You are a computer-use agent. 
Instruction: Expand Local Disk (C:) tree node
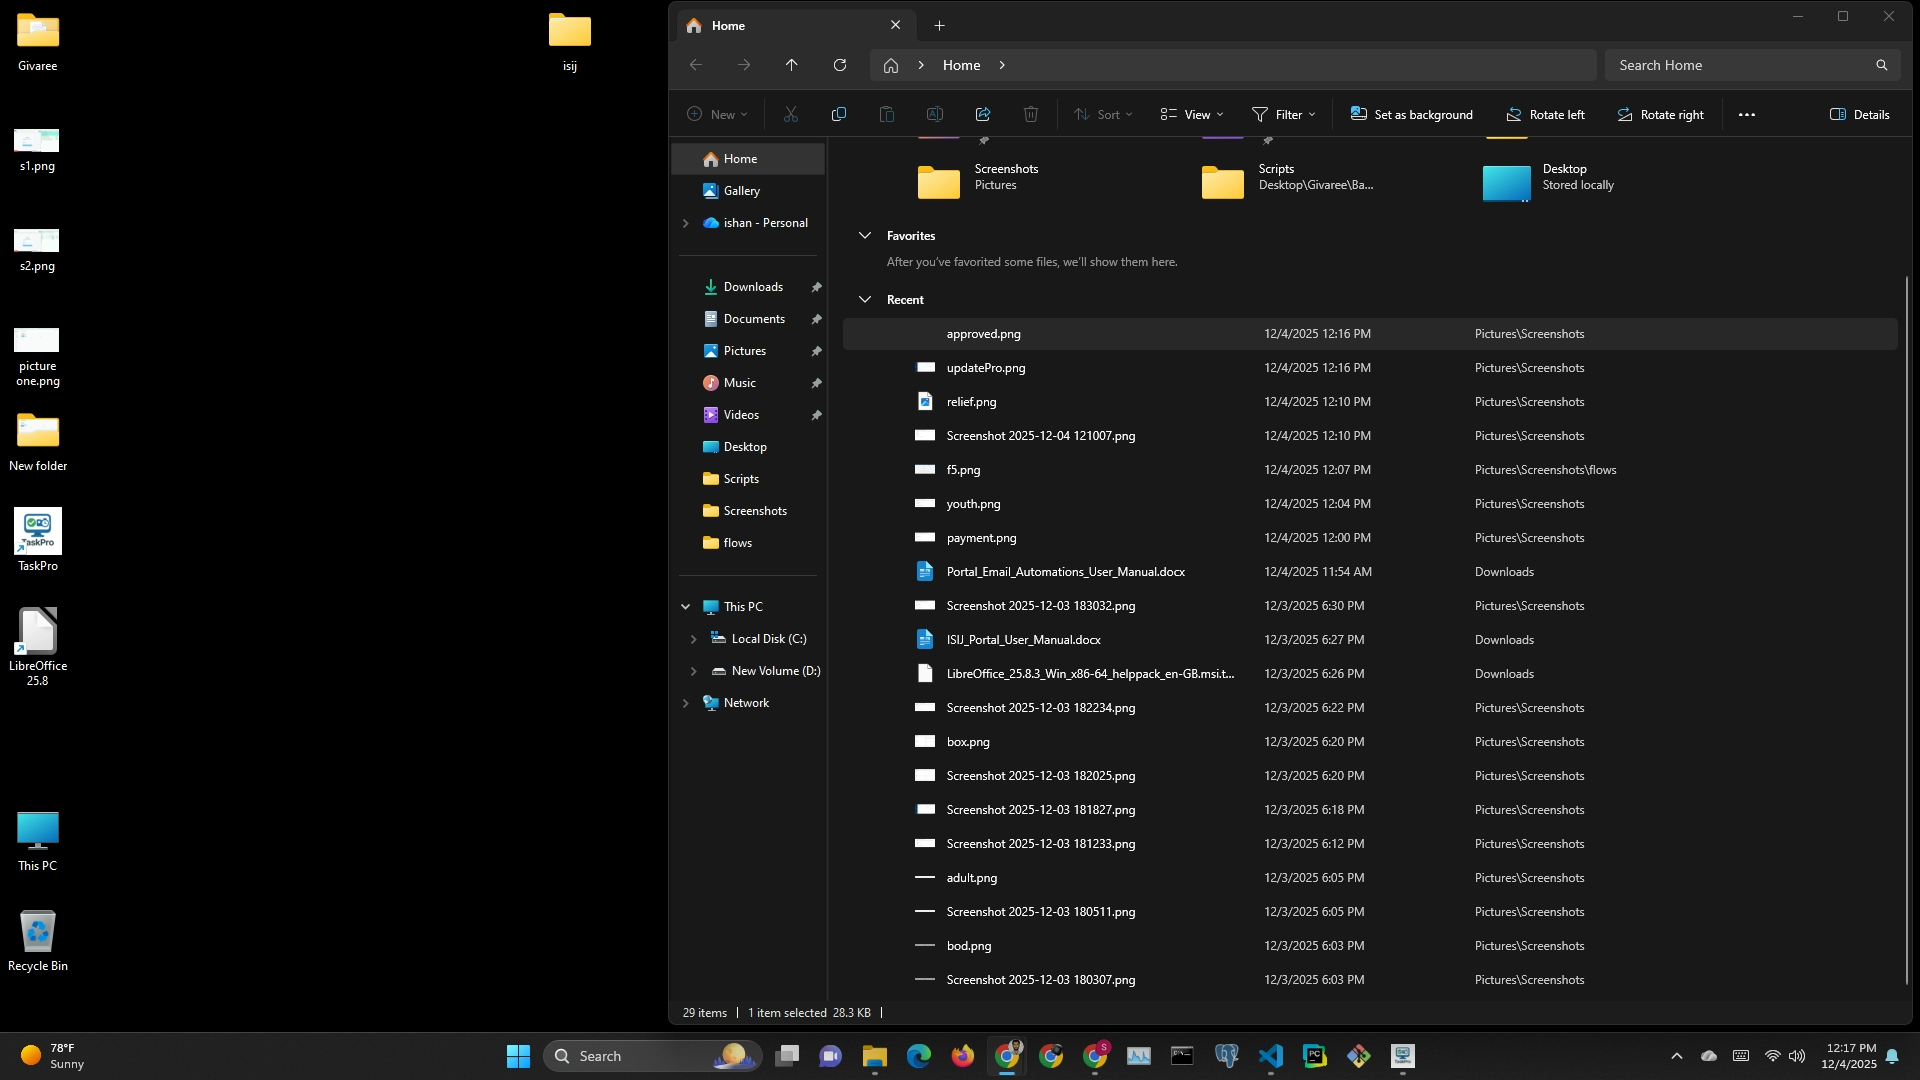(x=693, y=639)
